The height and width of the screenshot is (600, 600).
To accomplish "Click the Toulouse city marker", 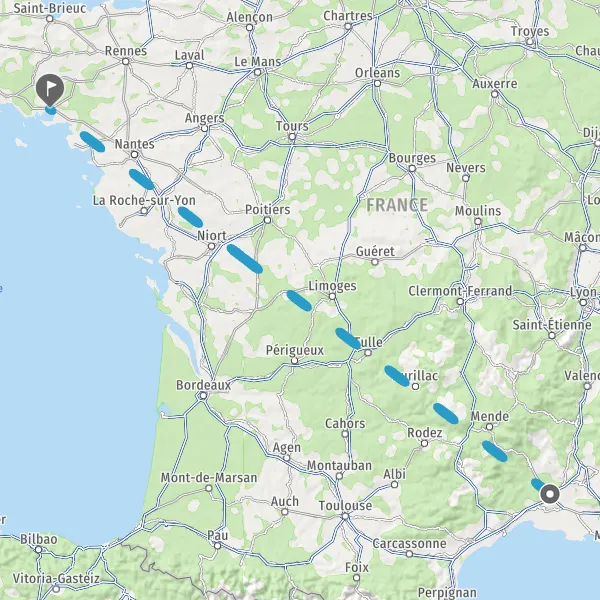I will coord(345,516).
